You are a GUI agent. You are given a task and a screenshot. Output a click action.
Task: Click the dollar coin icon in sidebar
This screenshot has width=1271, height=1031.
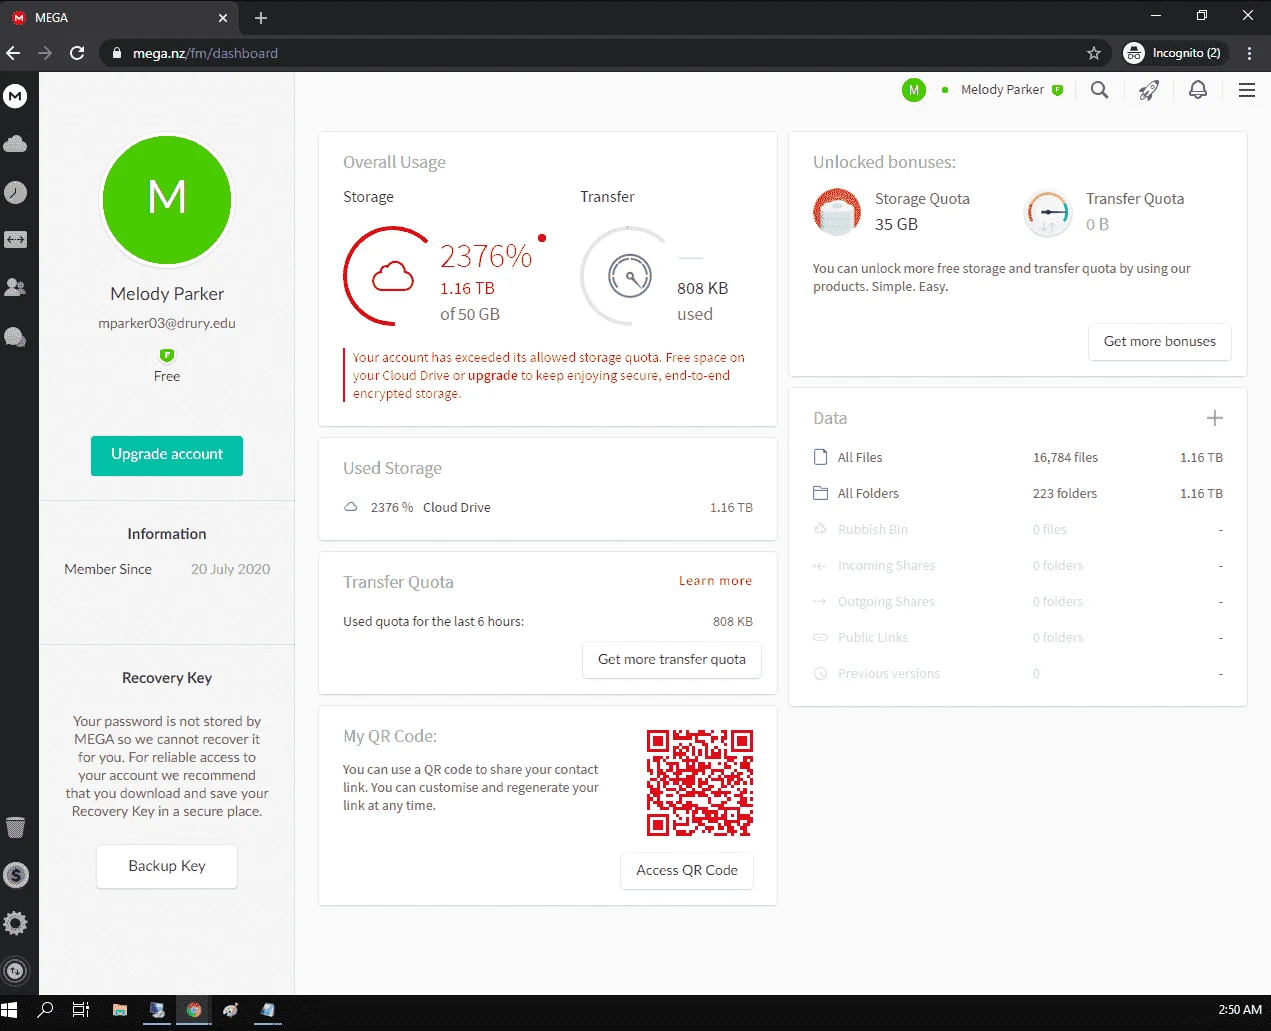(15, 875)
